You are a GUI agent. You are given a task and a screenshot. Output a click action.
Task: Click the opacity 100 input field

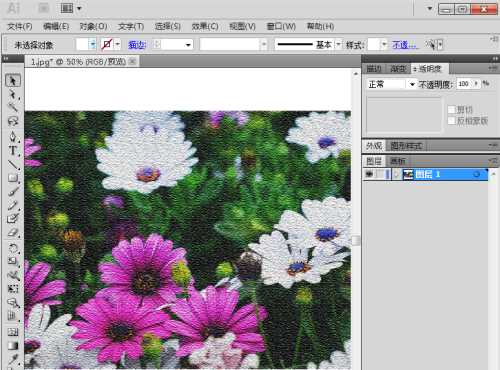point(464,84)
